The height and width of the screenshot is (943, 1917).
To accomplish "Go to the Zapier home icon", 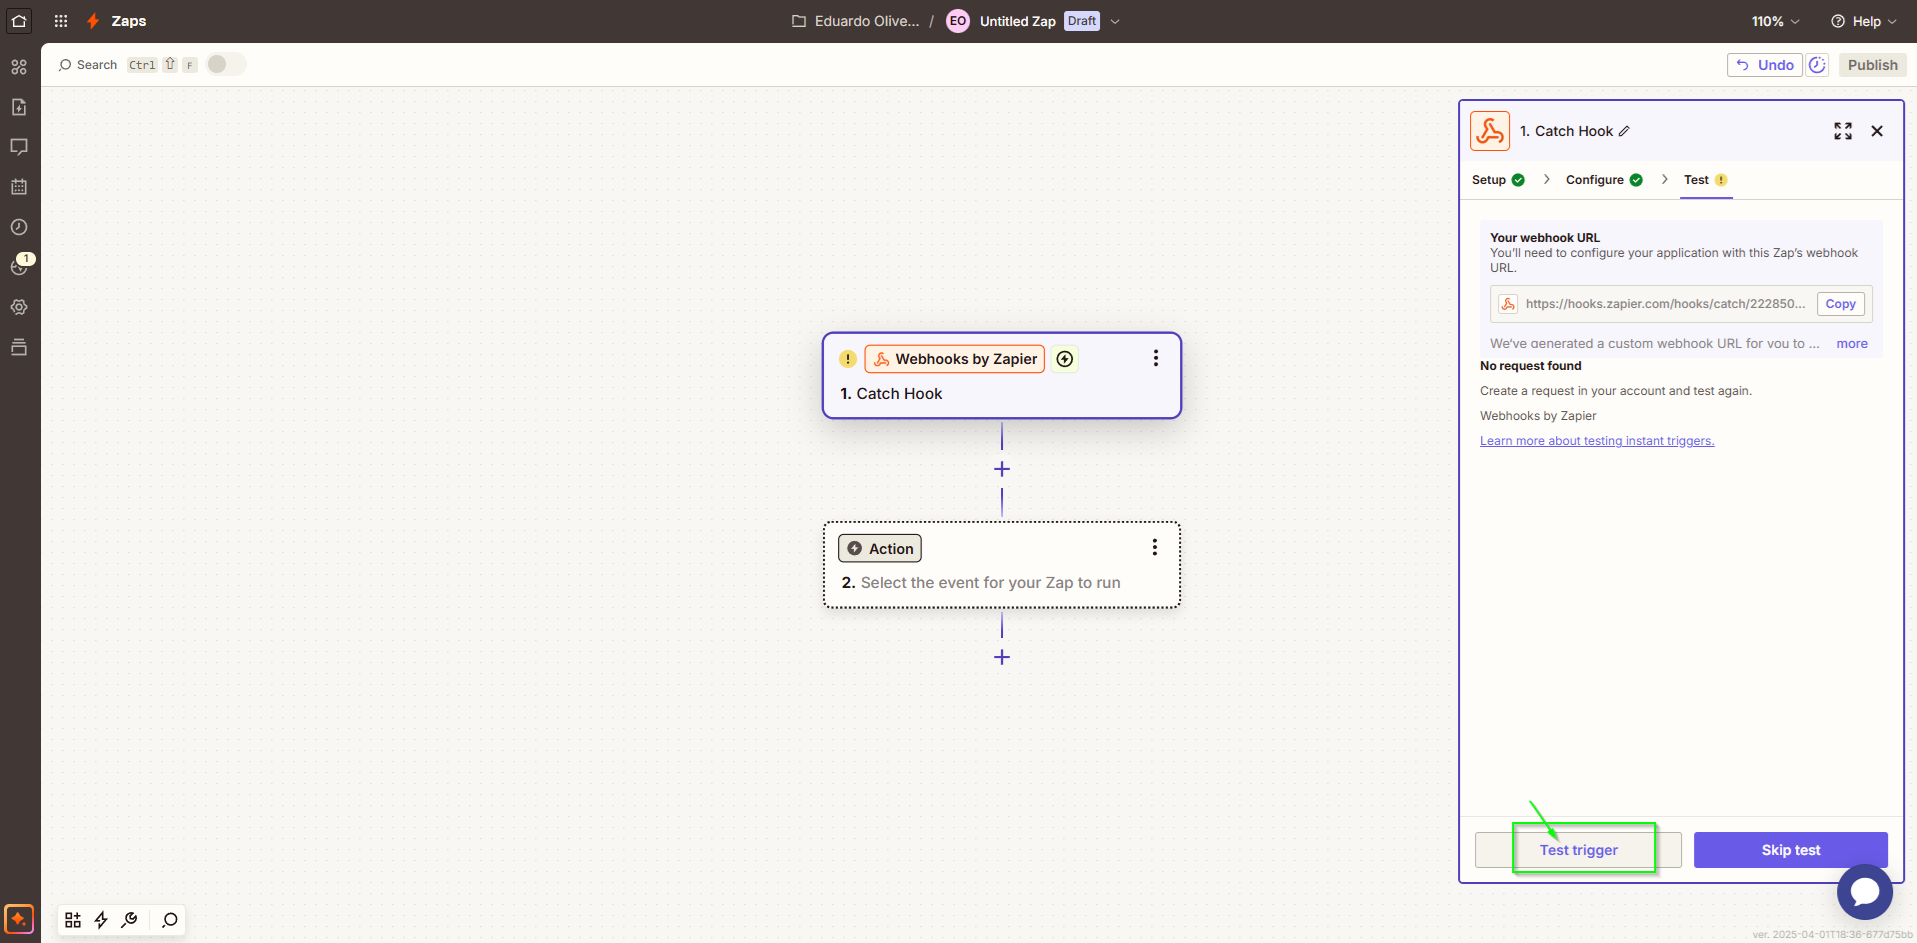I will 19,20.
